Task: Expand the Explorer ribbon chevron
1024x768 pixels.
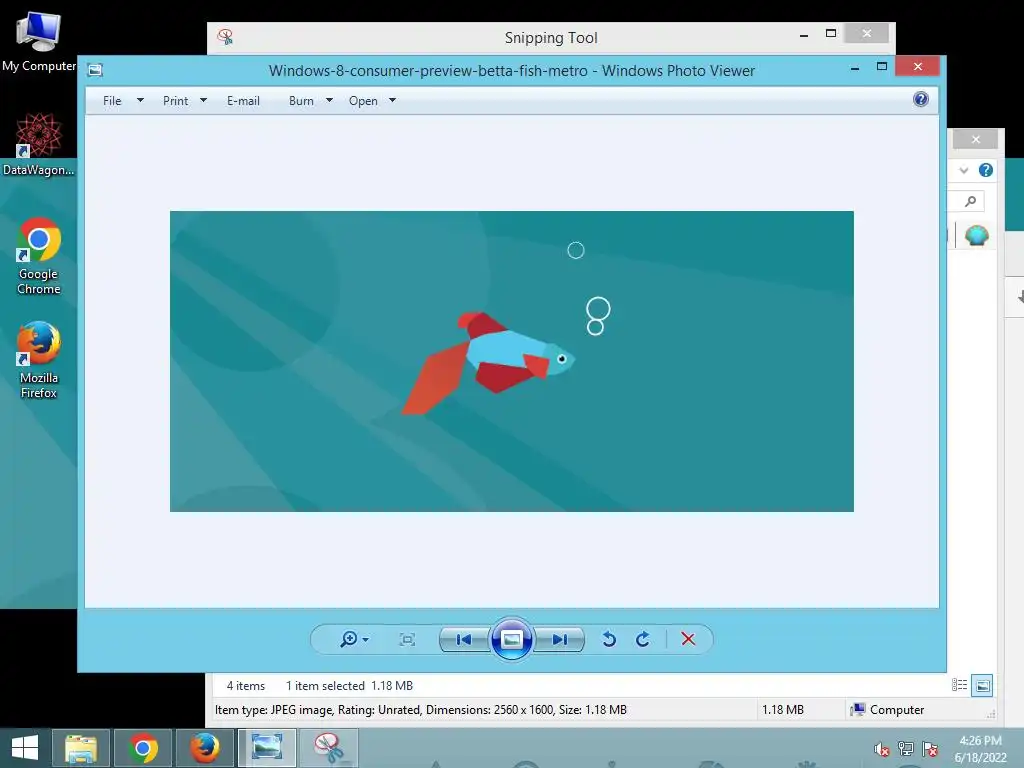Action: [x=964, y=170]
